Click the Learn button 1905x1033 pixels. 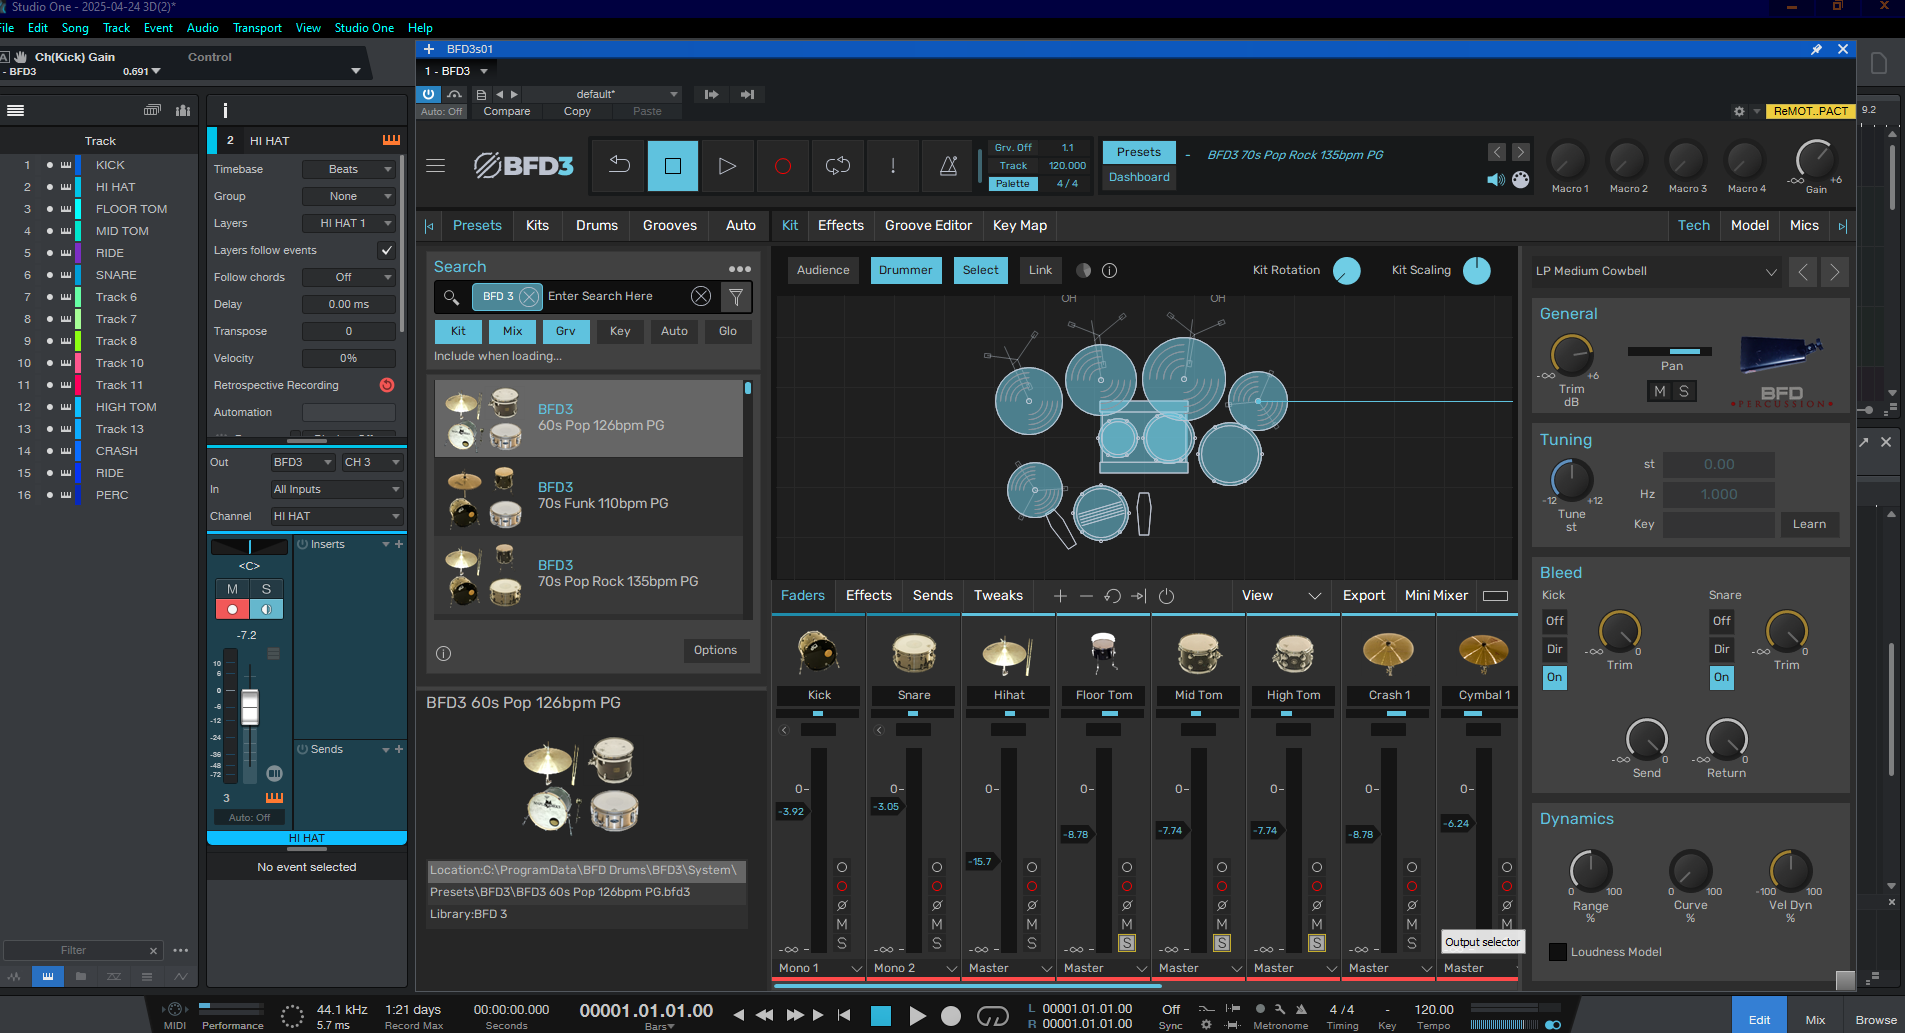coord(1809,524)
